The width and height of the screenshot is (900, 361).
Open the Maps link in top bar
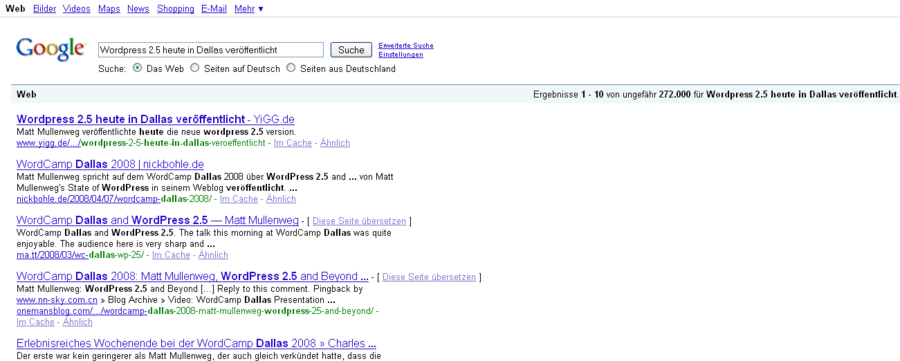[x=109, y=9]
